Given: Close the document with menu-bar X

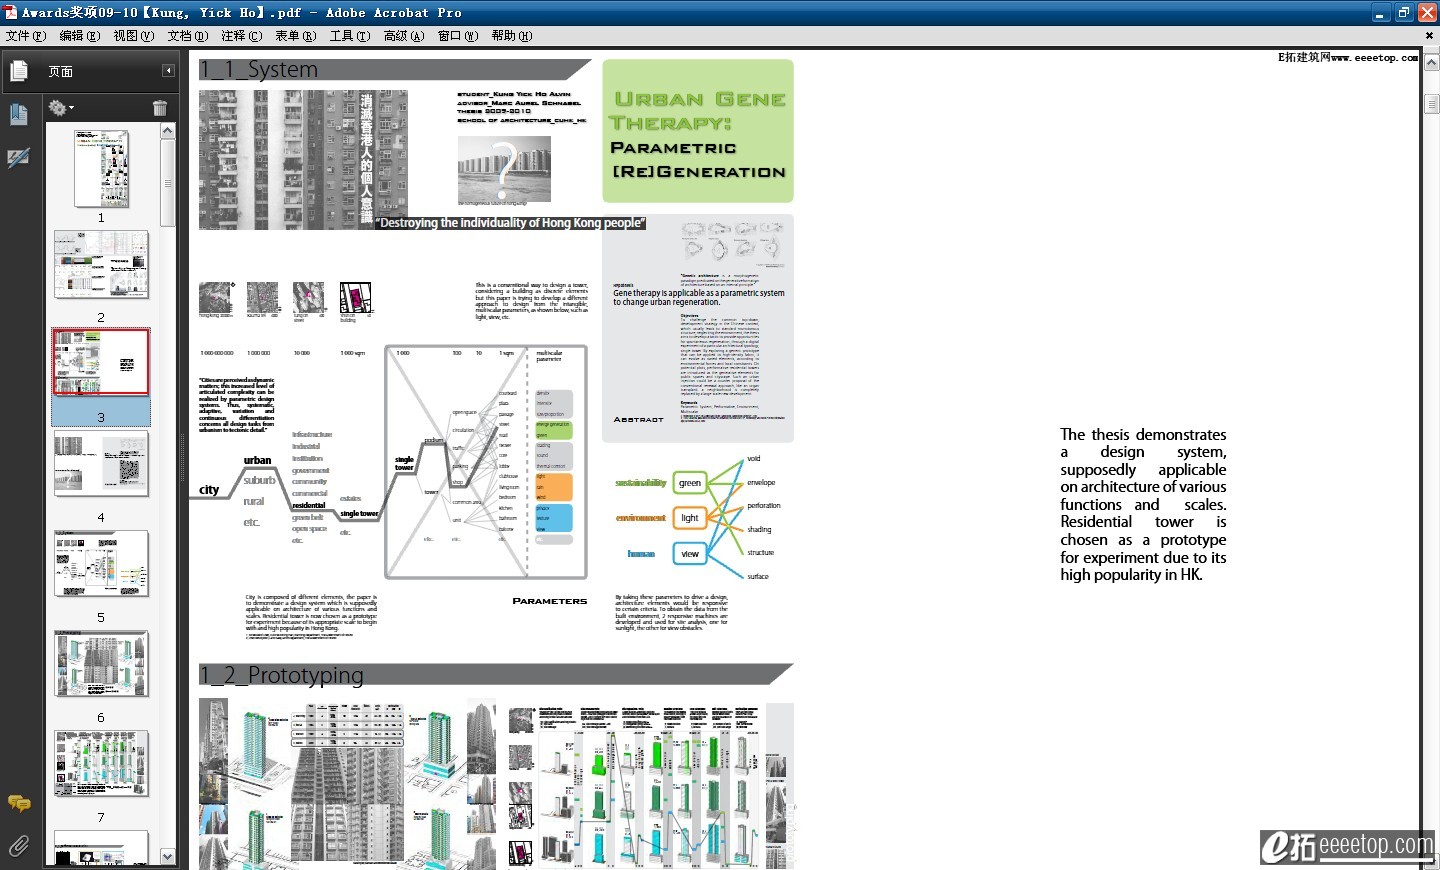Looking at the screenshot, I should pyautogui.click(x=1429, y=35).
